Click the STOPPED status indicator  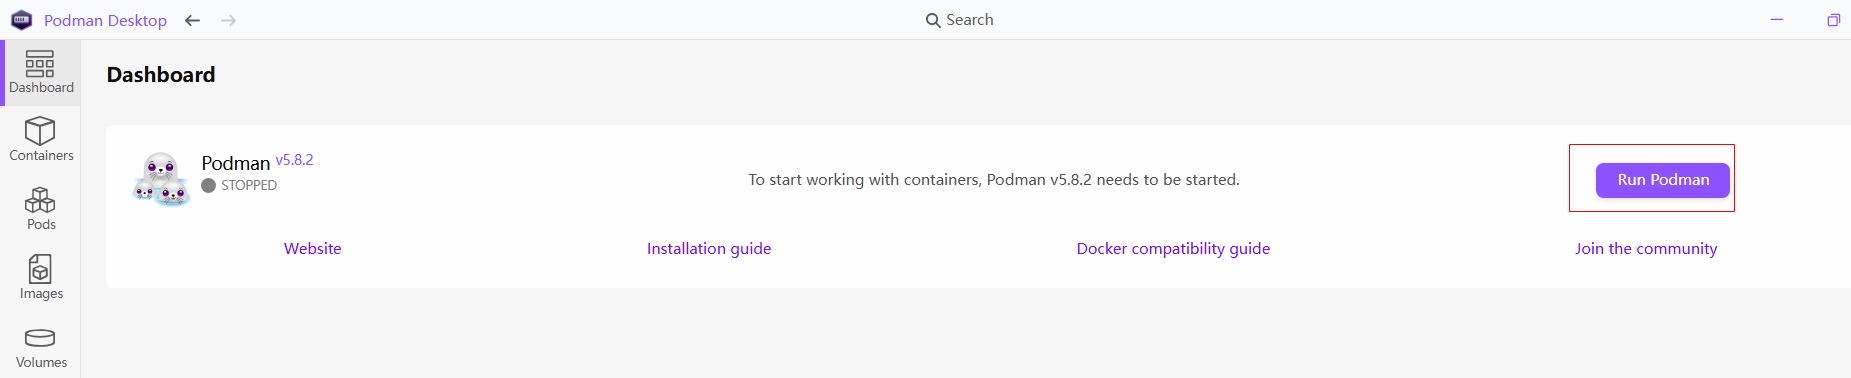tap(239, 185)
